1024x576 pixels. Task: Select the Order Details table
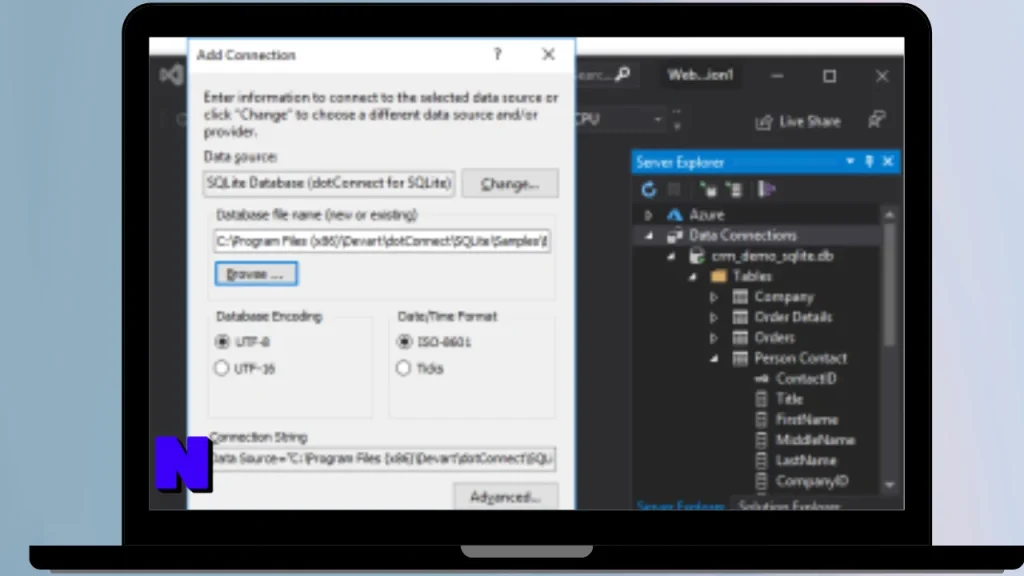pos(793,317)
